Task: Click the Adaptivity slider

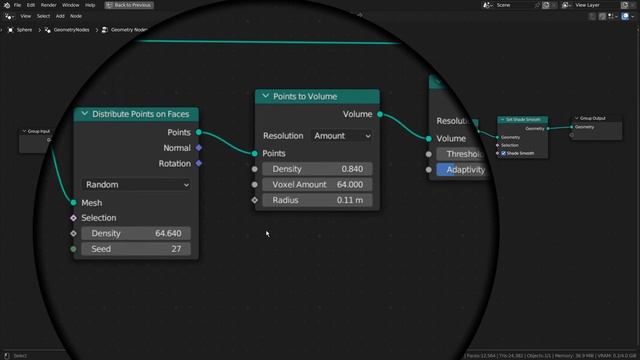Action: (x=462, y=170)
